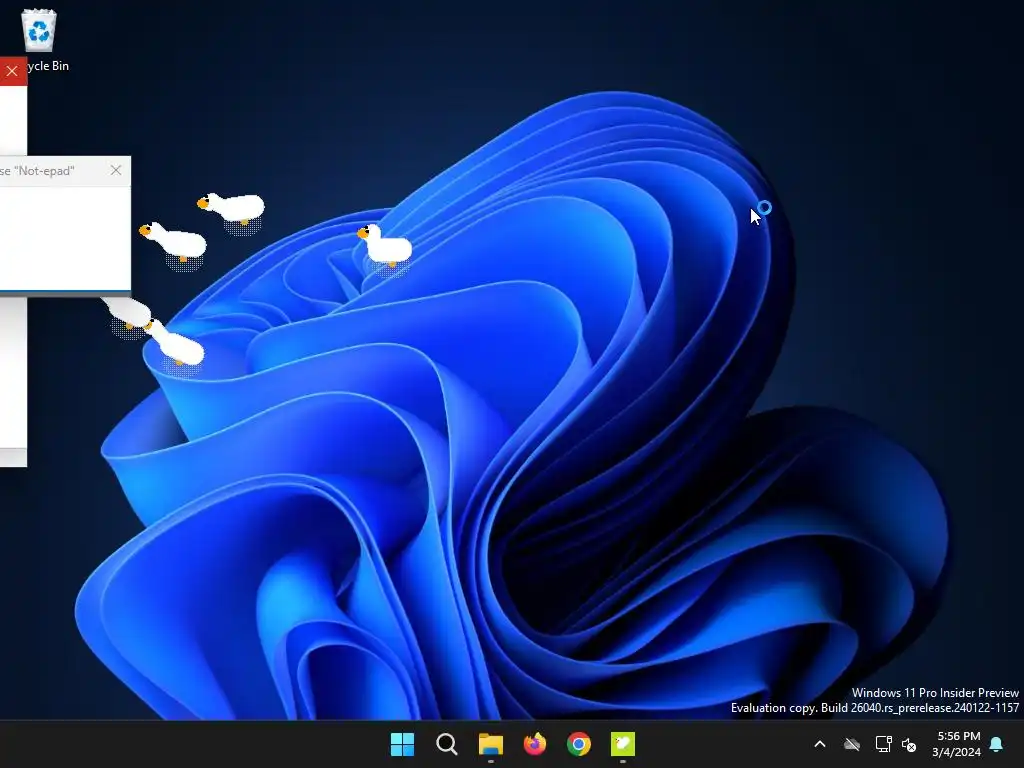Image resolution: width=1024 pixels, height=768 pixels.
Task: Close the "Not-epad" dialog window
Action: click(x=116, y=170)
